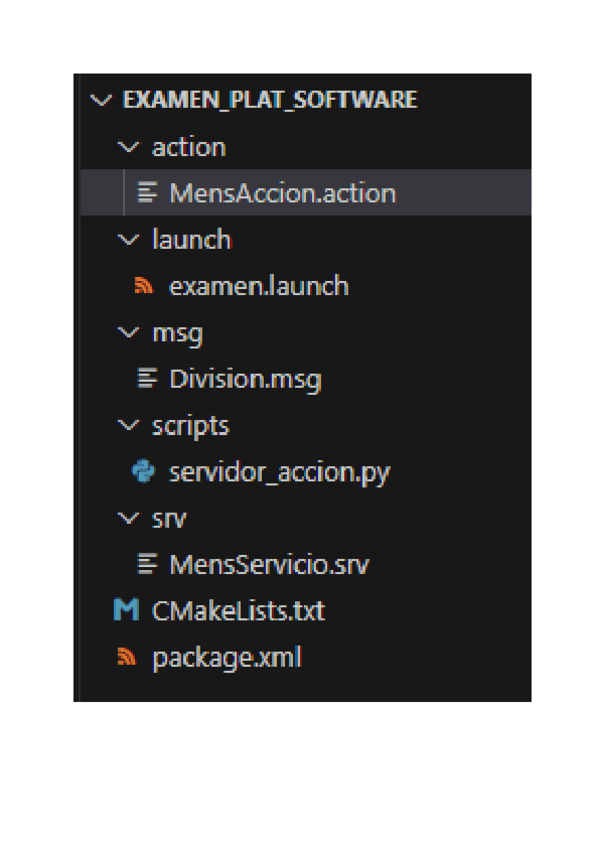Collapse the scripts folder chevron

(x=127, y=426)
